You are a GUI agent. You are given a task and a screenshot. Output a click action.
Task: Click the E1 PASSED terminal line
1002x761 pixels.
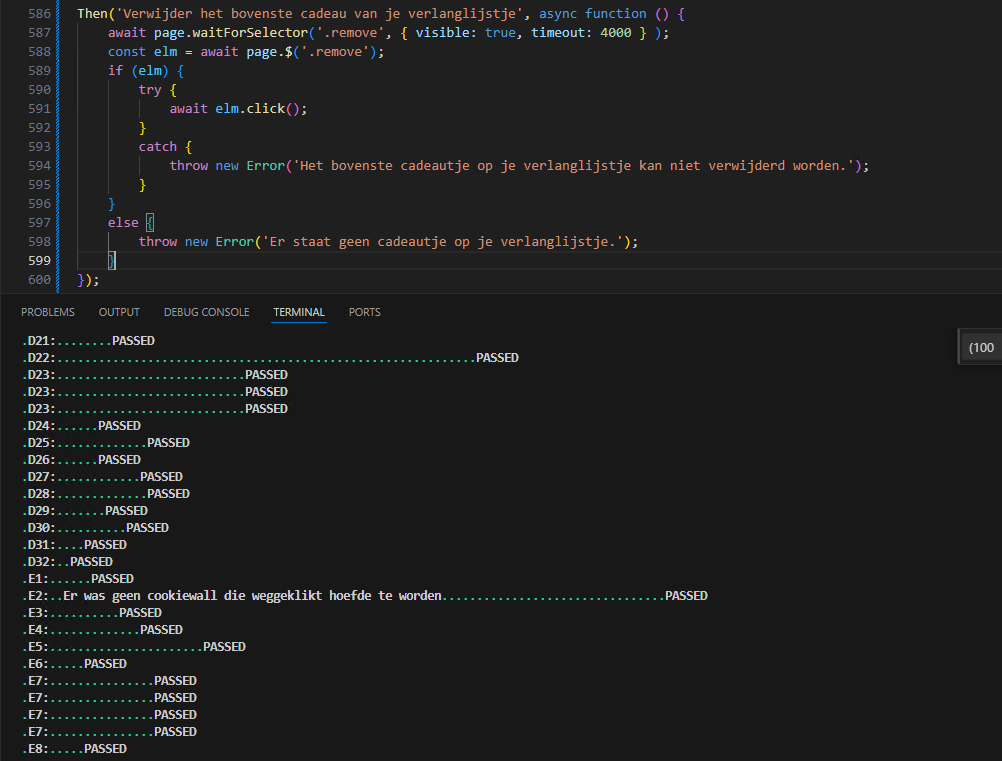78,579
